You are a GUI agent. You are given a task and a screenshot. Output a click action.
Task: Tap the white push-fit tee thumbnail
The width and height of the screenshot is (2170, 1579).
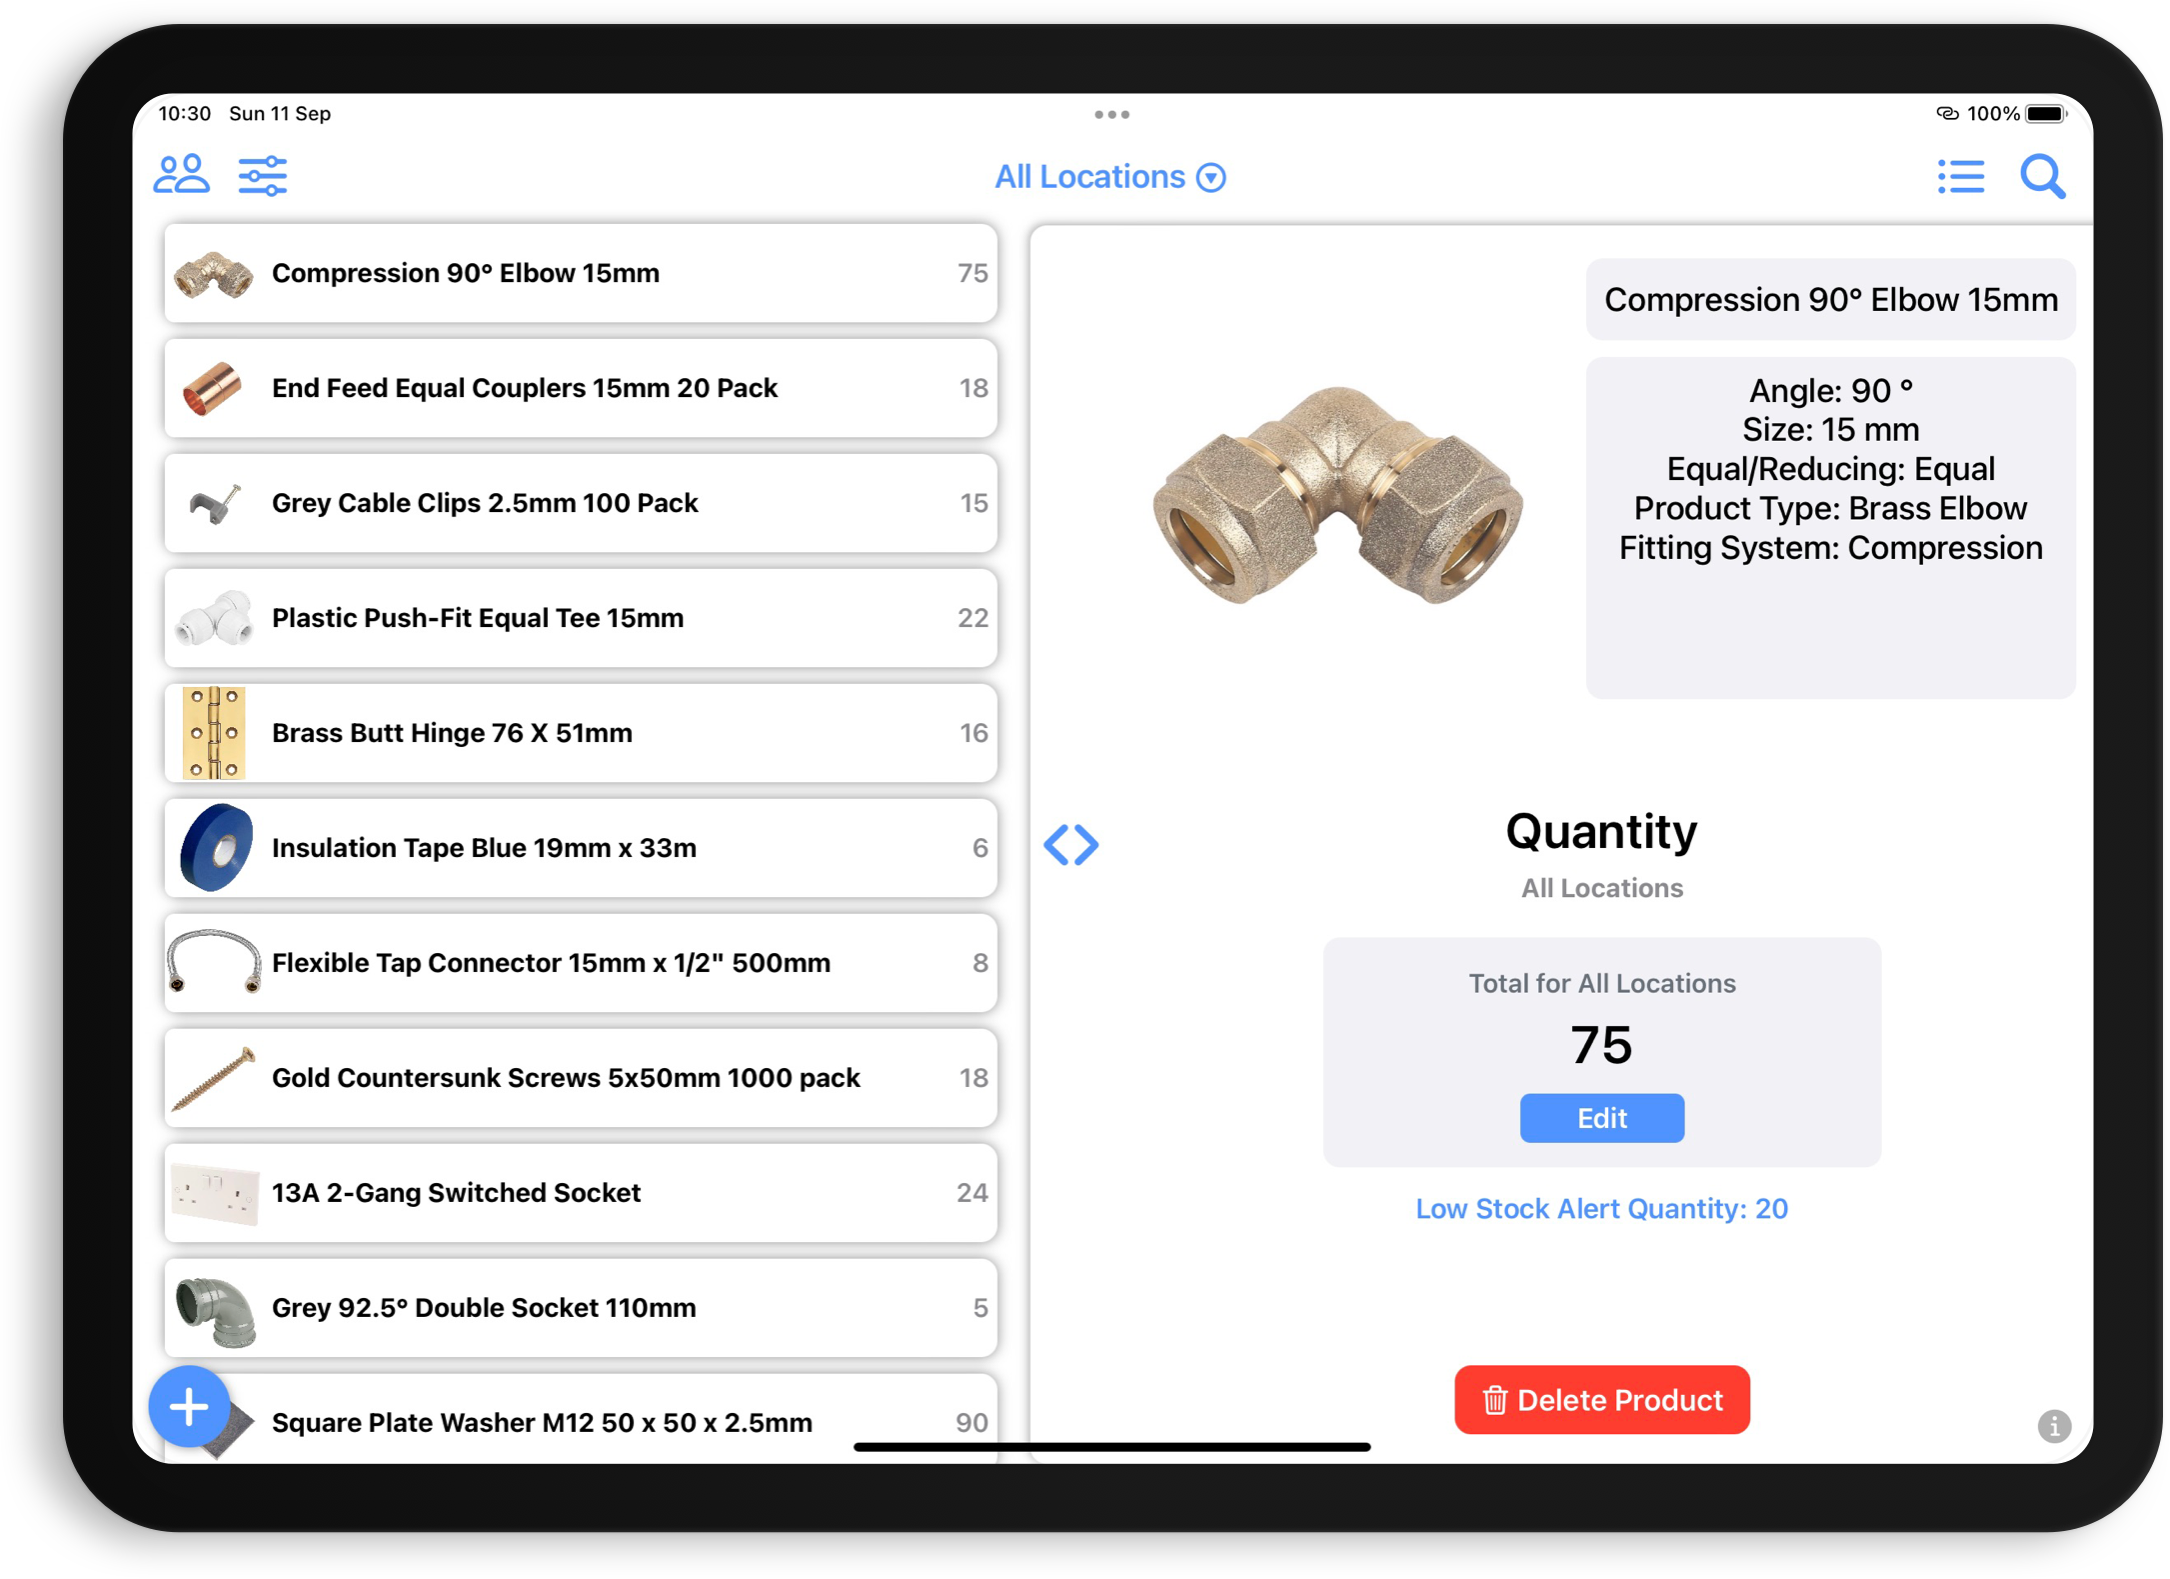[x=213, y=618]
